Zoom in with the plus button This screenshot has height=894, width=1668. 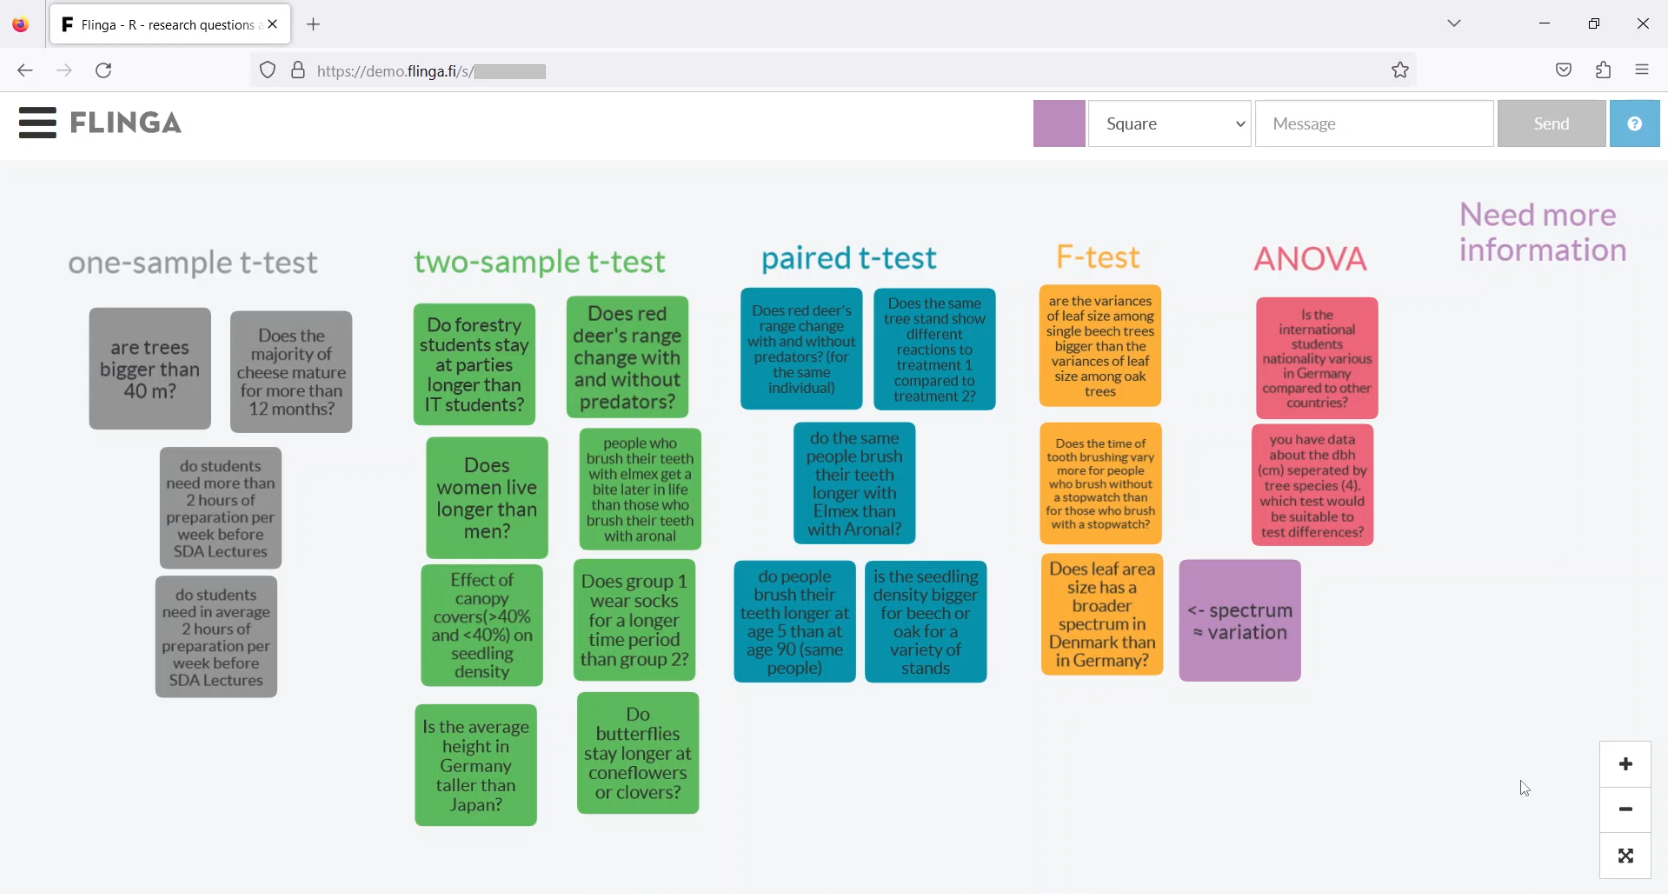tap(1625, 765)
